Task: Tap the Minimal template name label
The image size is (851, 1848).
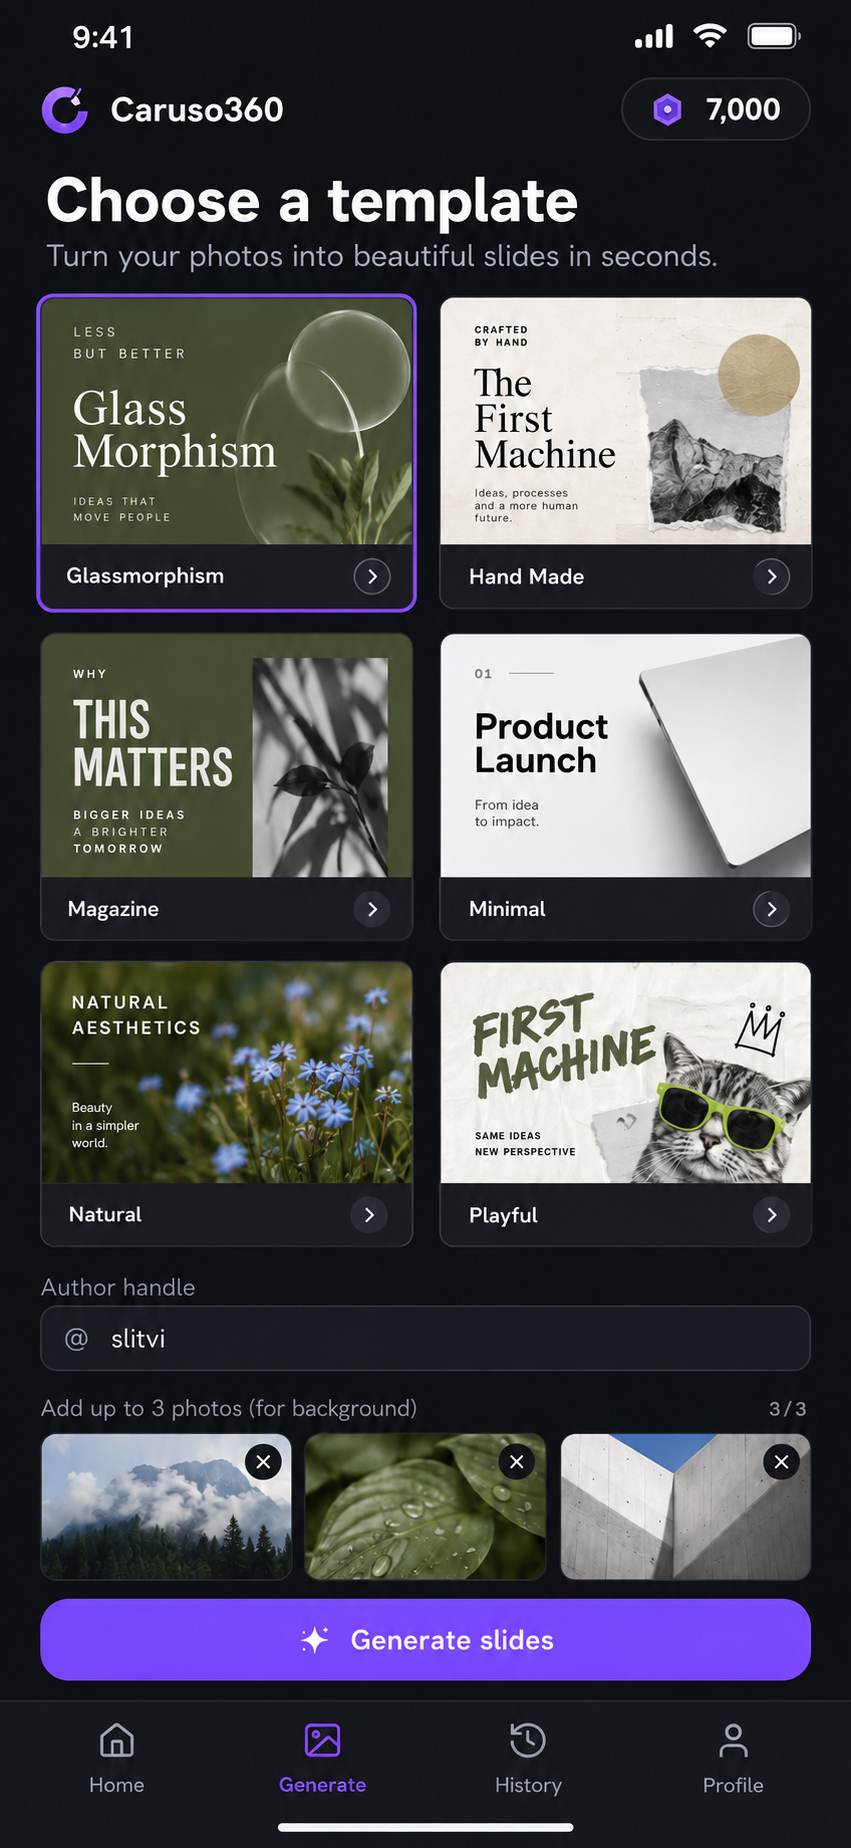Action: coord(507,909)
